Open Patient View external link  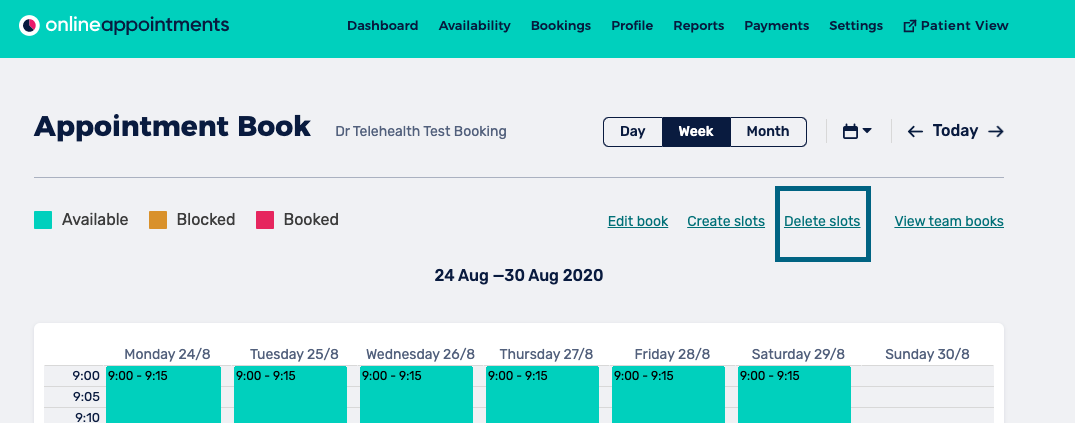[x=955, y=26]
